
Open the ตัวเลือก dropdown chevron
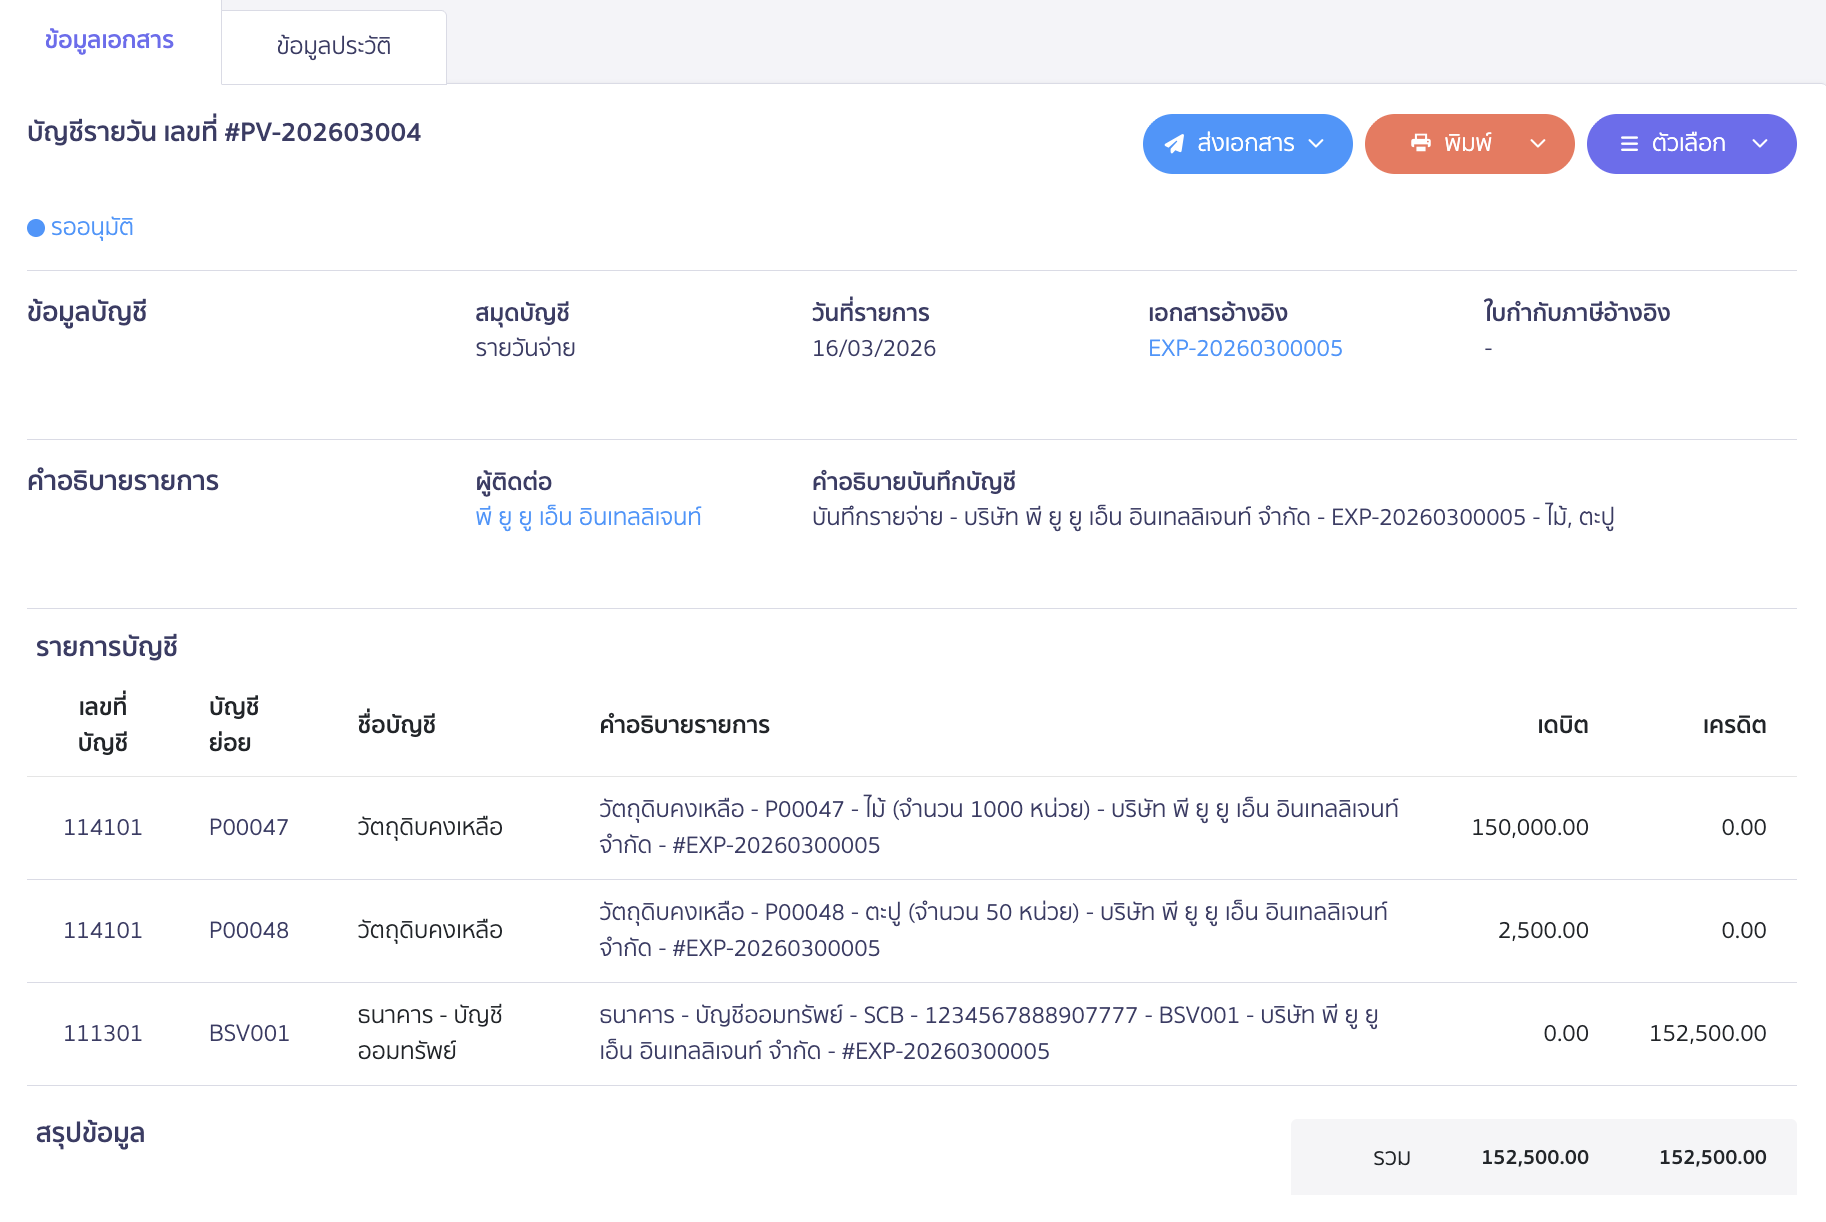click(1760, 144)
